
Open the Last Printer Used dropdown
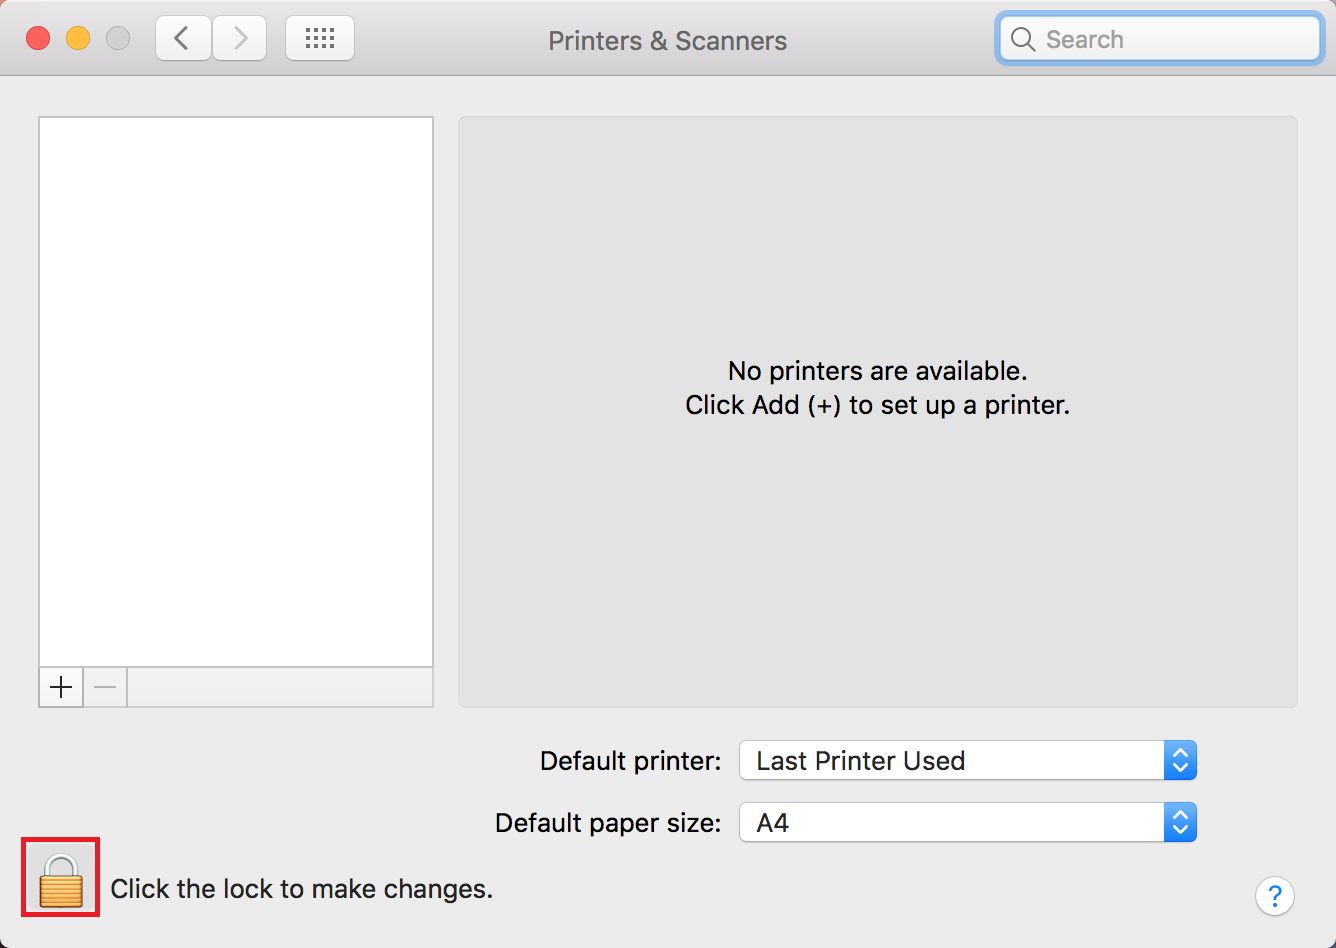pos(967,761)
